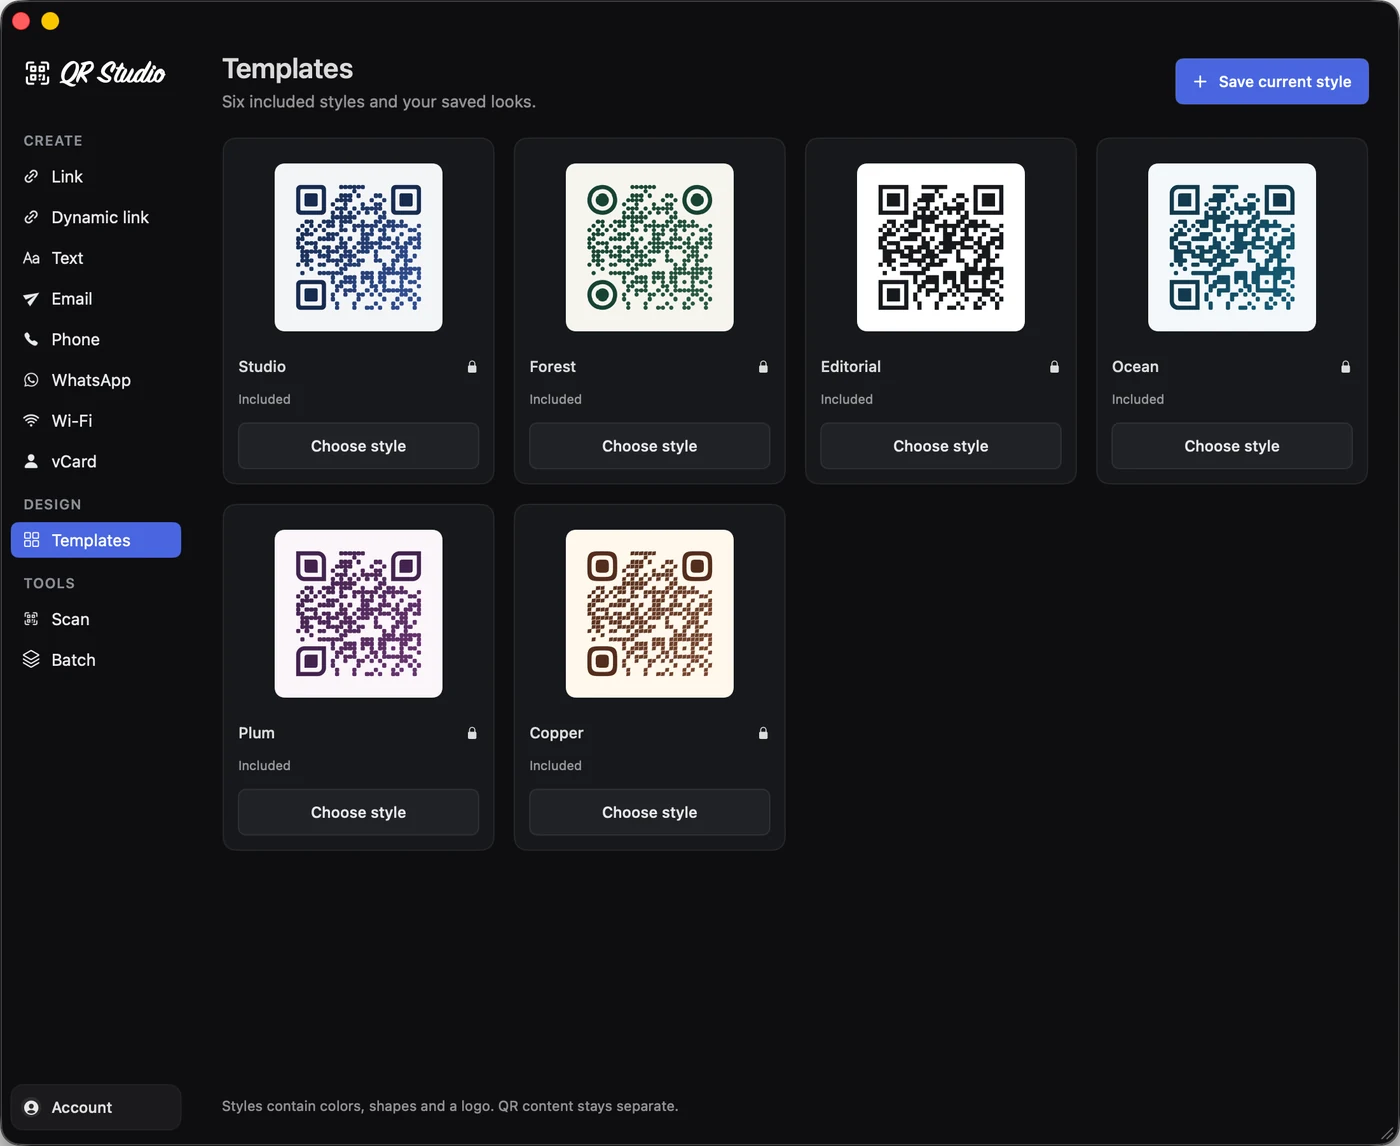The height and width of the screenshot is (1146, 1400).
Task: Click the window resize grip corner
Action: (x=1387, y=1133)
